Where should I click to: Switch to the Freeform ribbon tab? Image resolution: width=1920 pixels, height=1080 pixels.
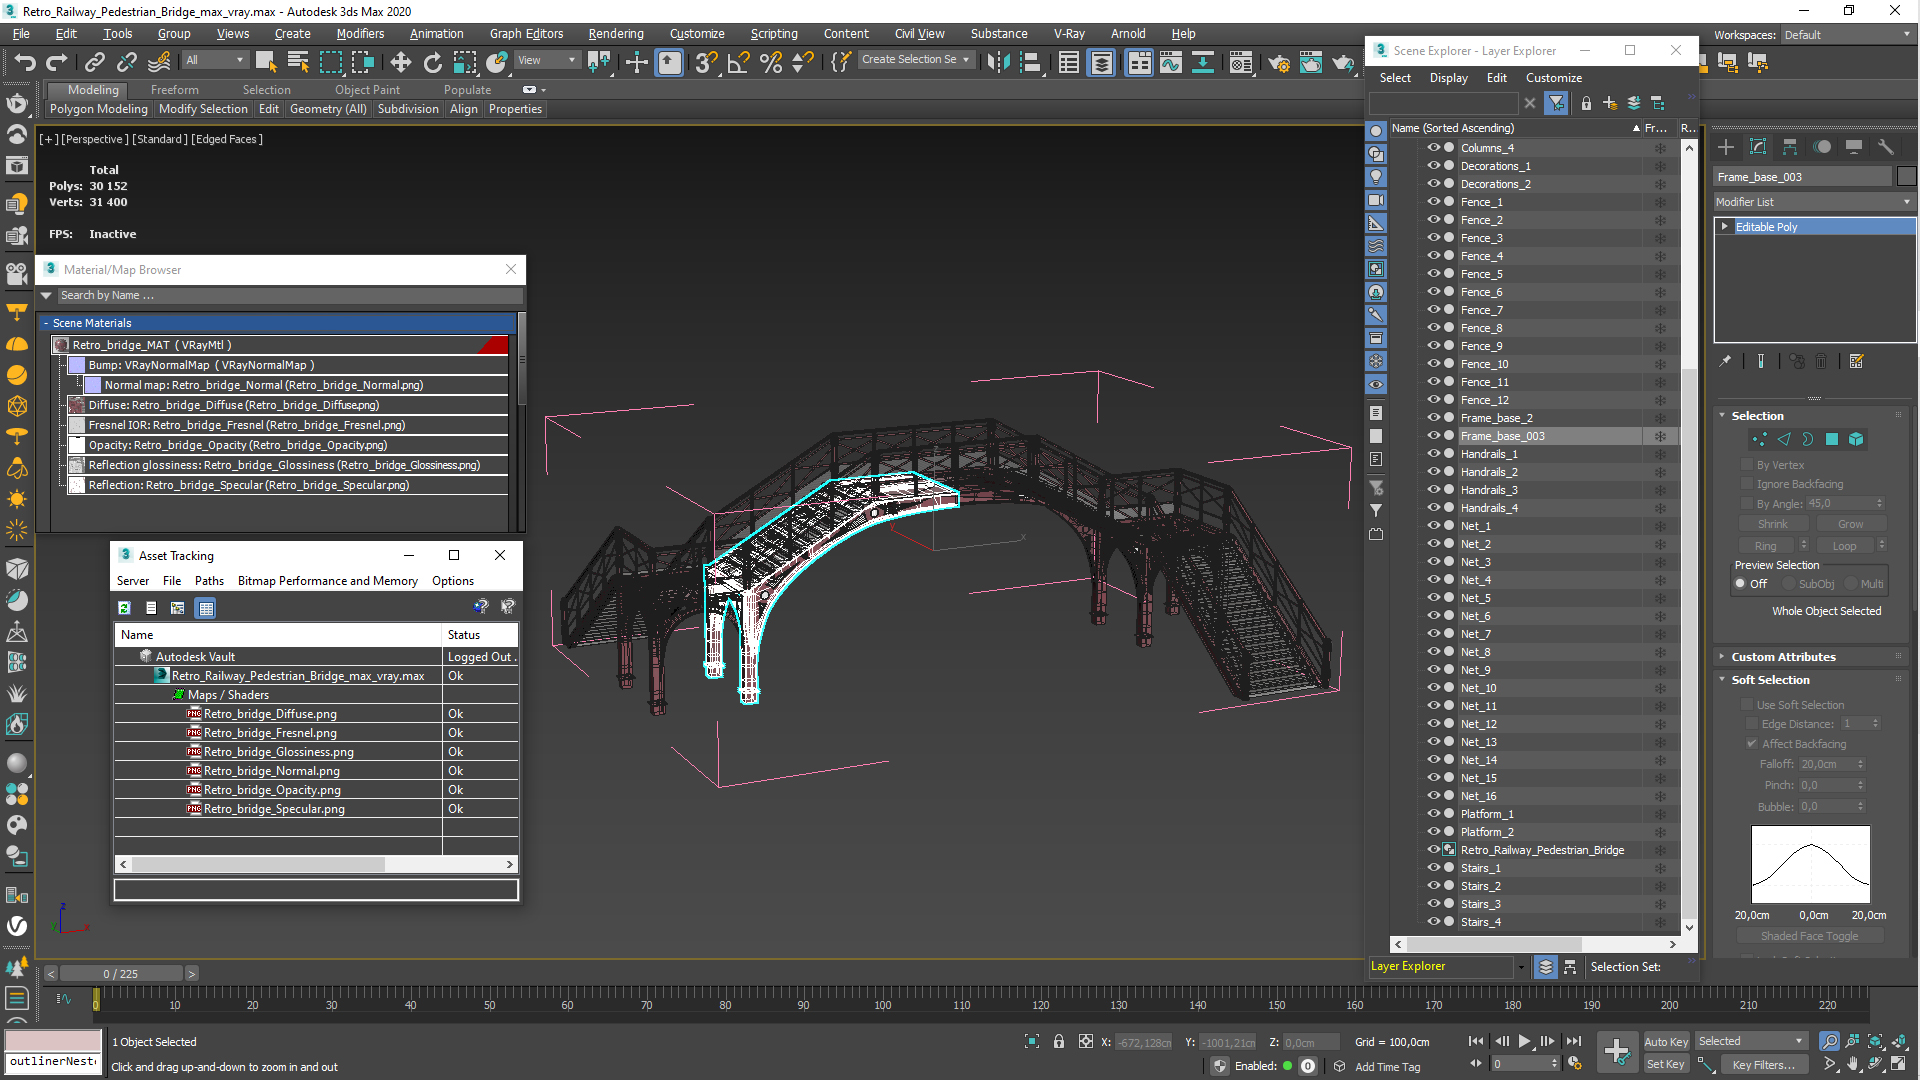175,90
